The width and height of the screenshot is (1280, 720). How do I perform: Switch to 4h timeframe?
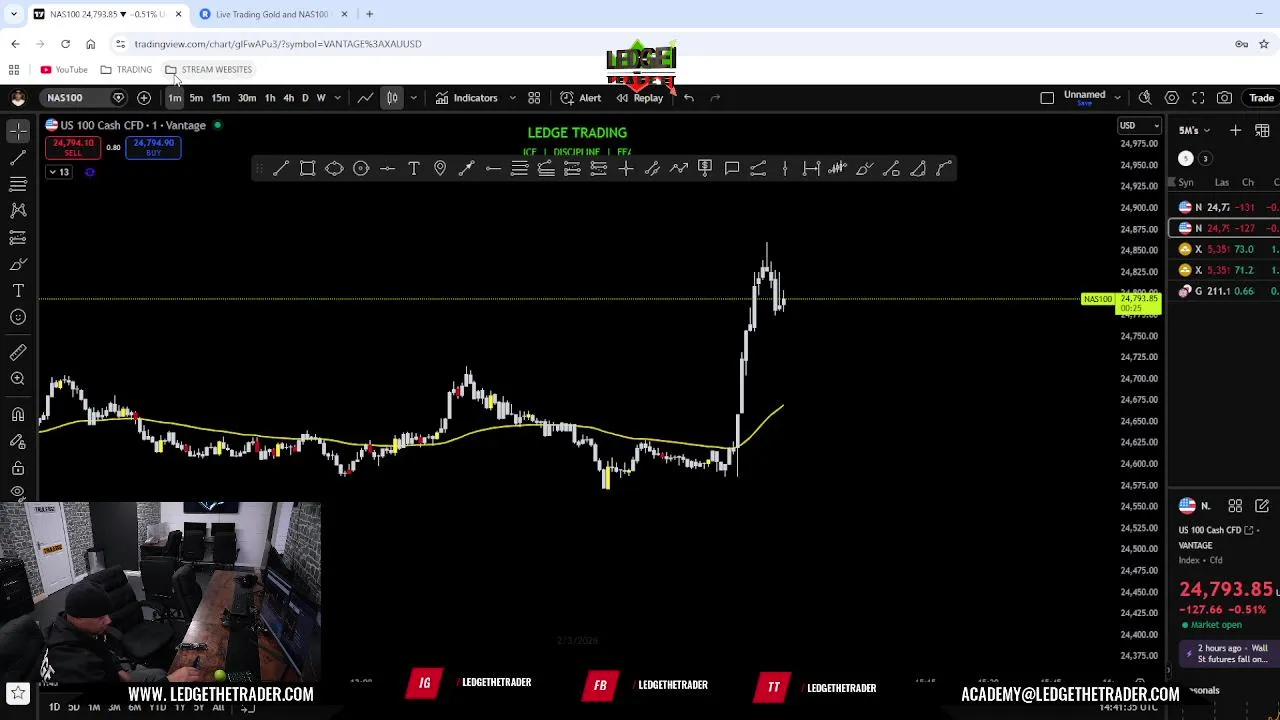(x=289, y=98)
